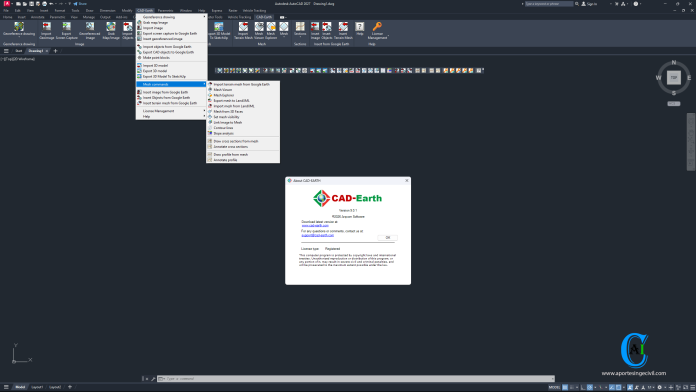
Task: Select Mesh Viewer in submenu
Action: [x=243, y=90]
